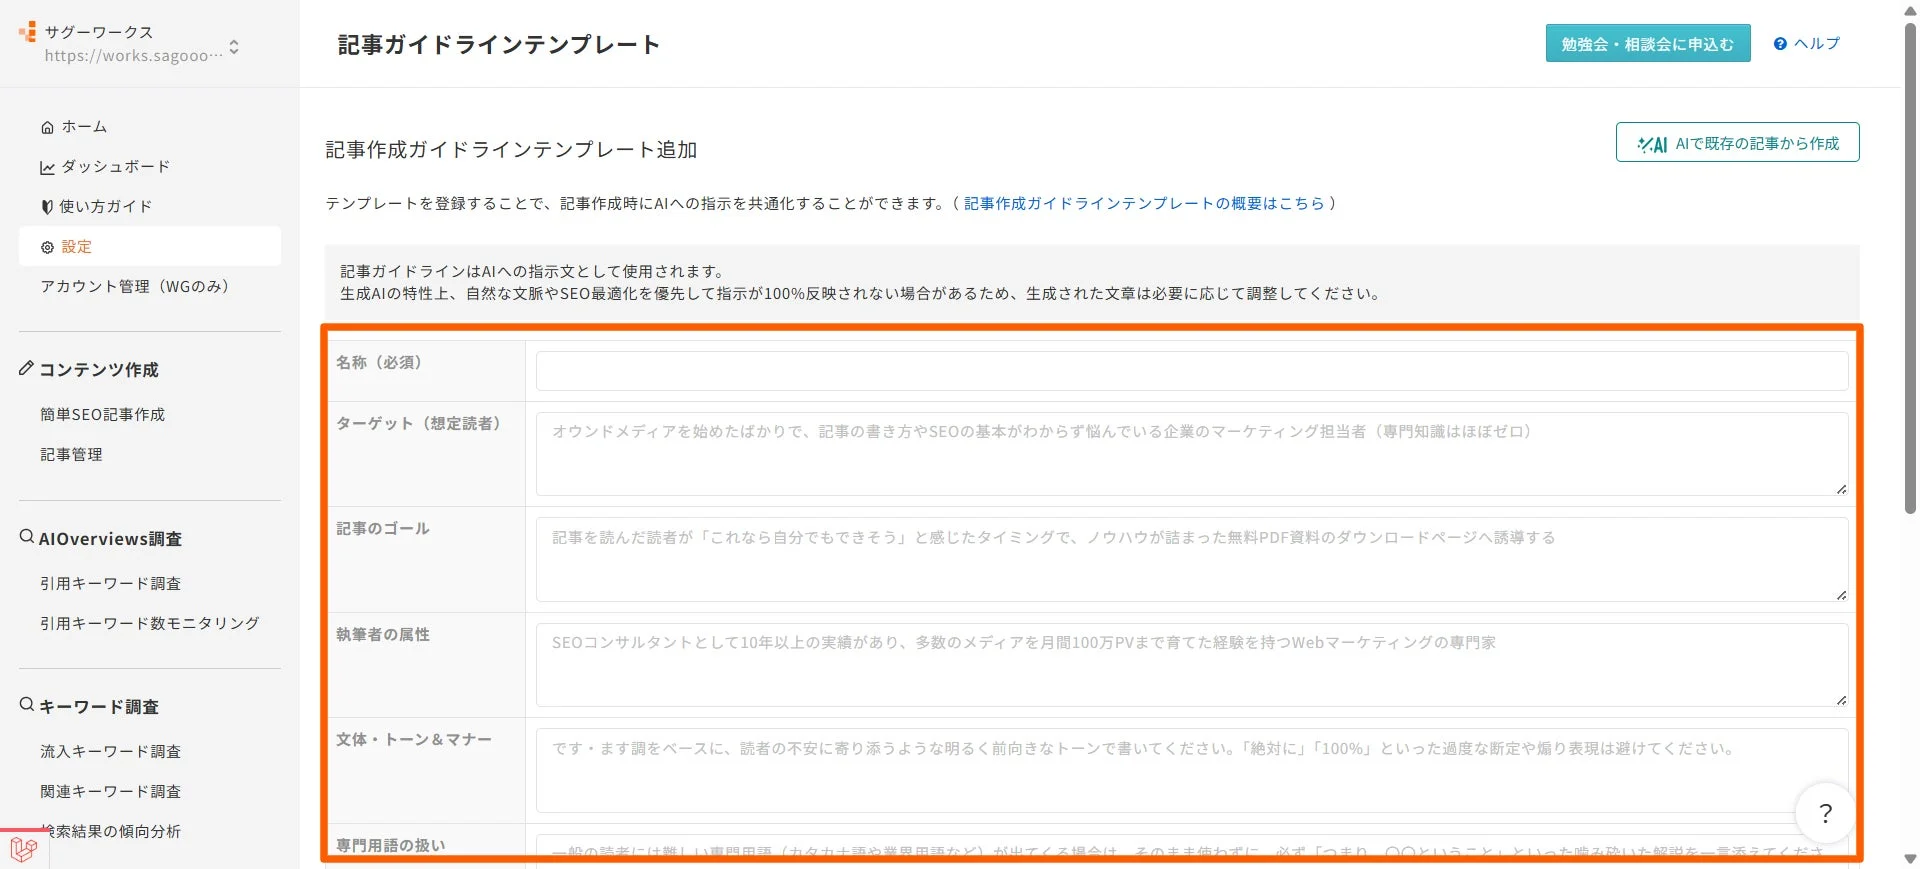Click the サグーワークス logo icon
This screenshot has height=869, width=1920.
28,32
